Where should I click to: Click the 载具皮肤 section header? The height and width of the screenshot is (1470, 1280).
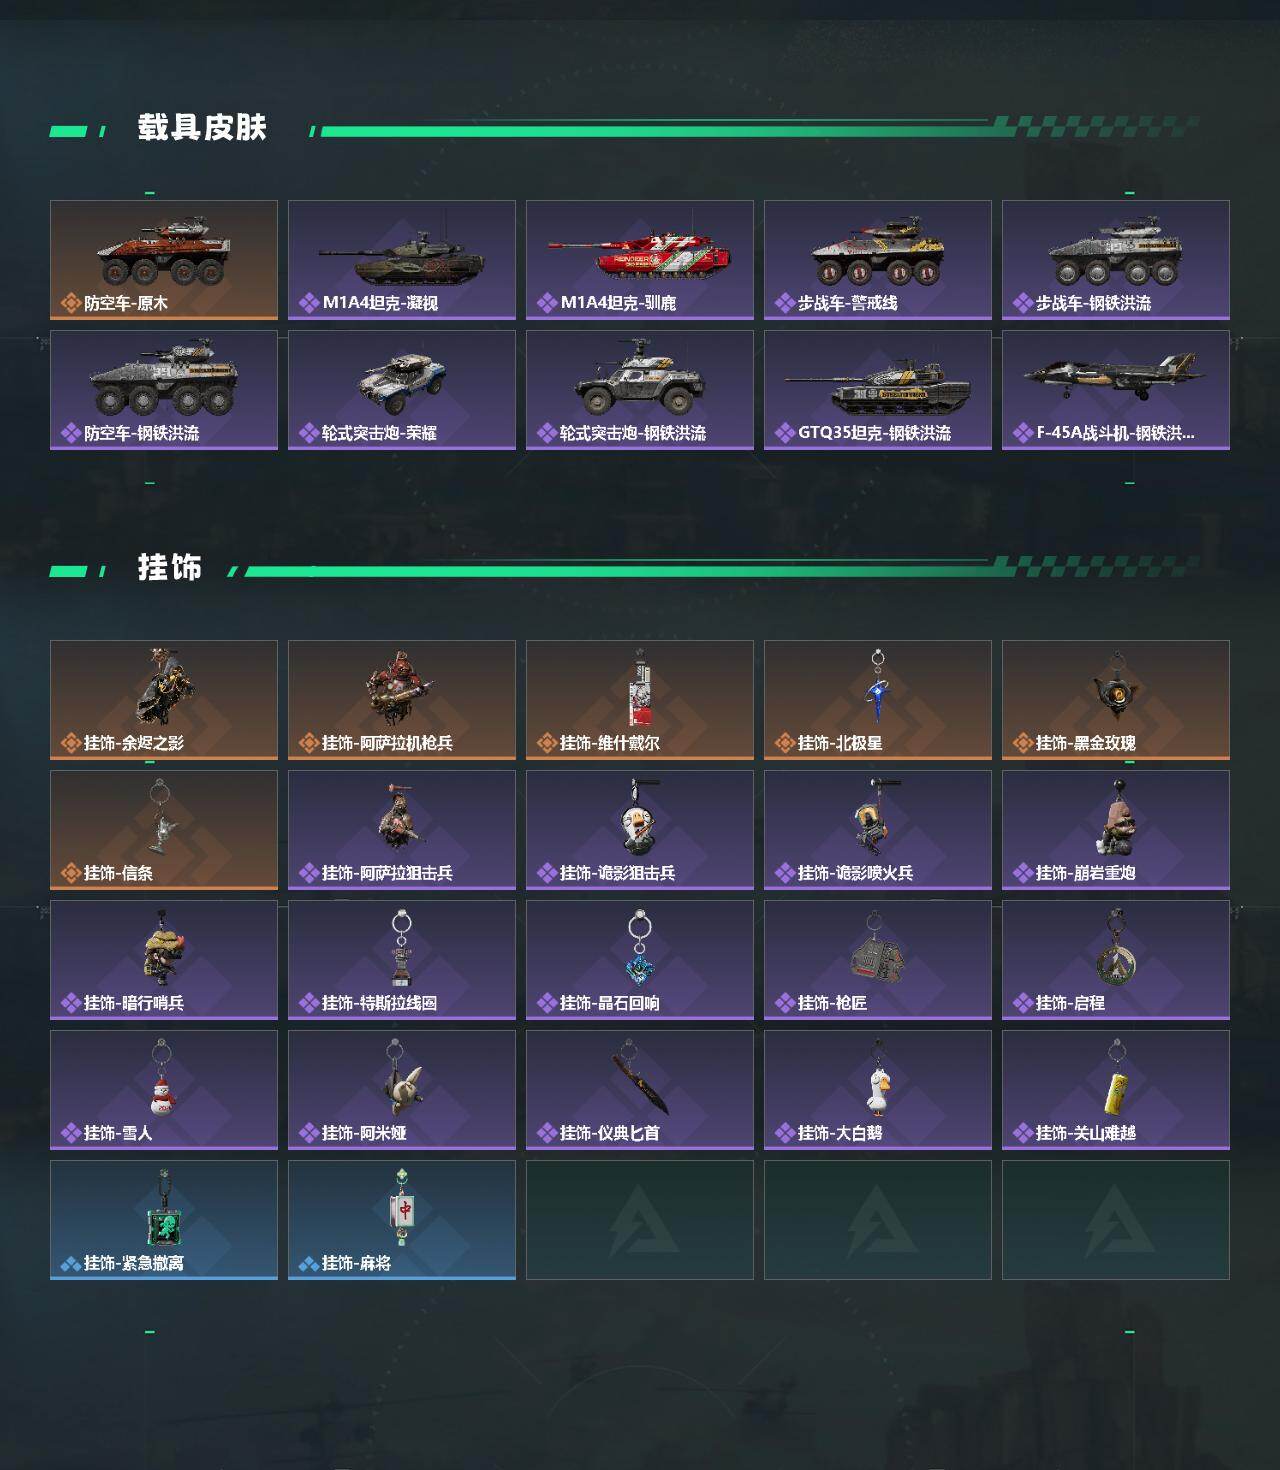(x=202, y=128)
